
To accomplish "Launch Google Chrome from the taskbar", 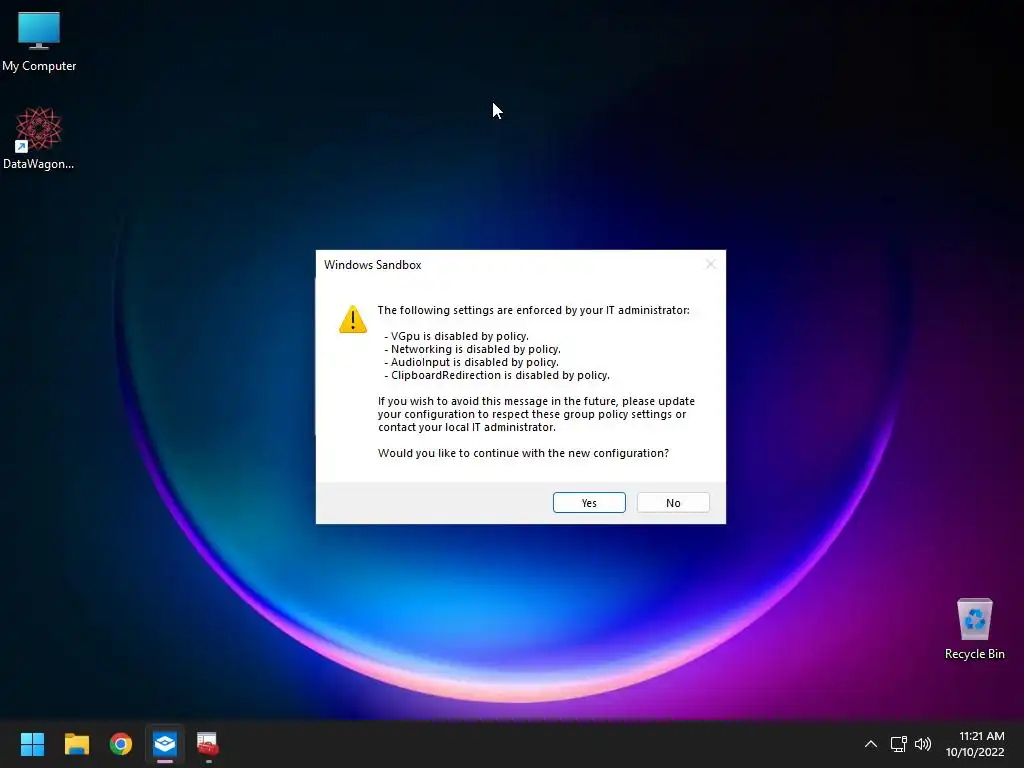I will coord(121,744).
